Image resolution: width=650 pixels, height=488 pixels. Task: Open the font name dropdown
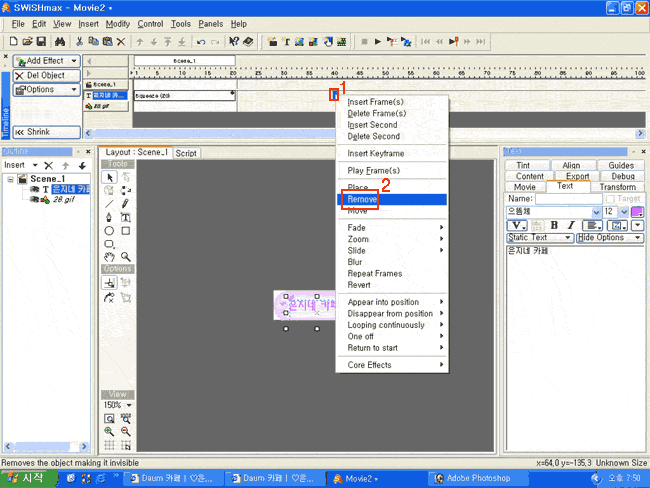click(x=596, y=212)
